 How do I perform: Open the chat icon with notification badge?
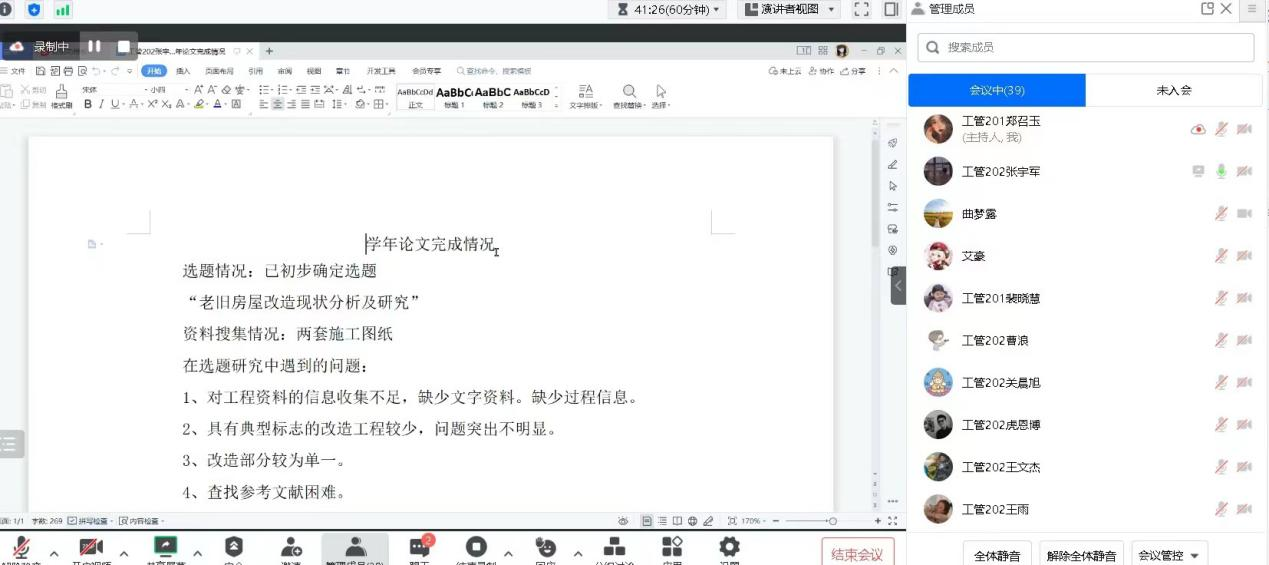pos(420,548)
